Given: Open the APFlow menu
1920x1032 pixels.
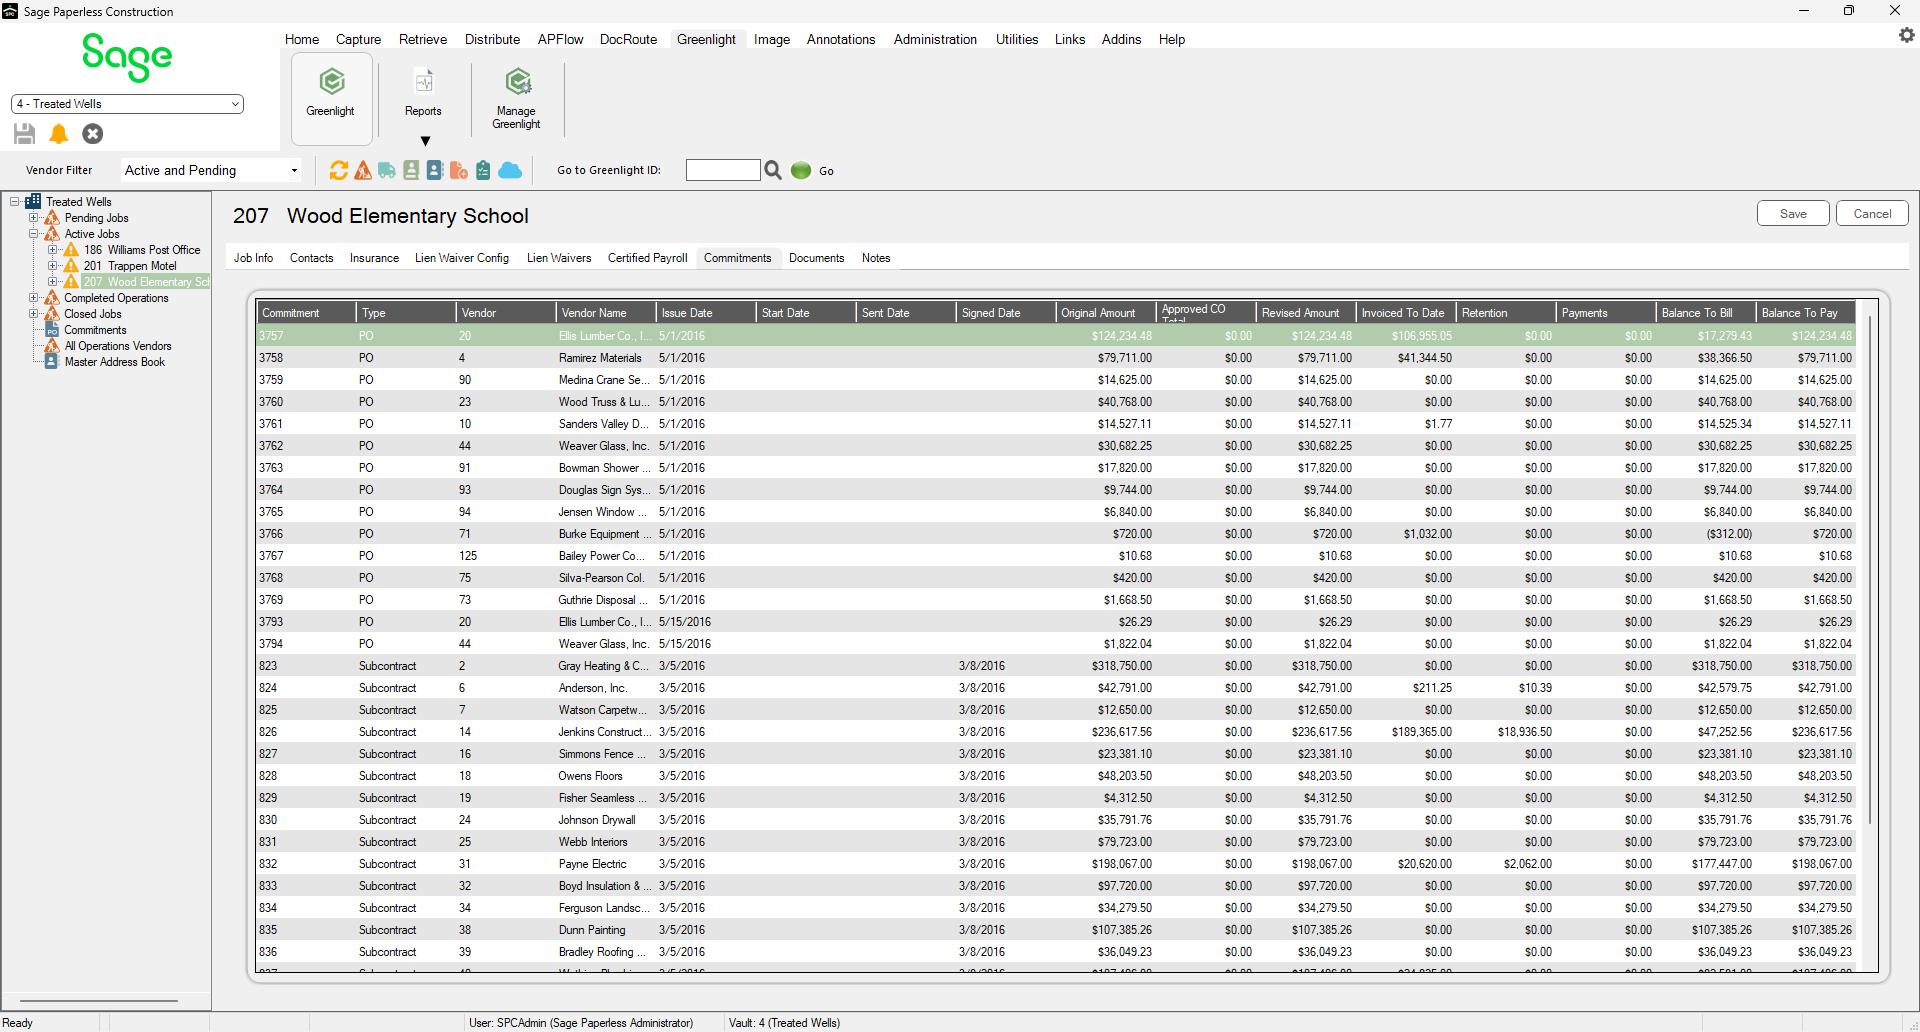Looking at the screenshot, I should pos(560,40).
